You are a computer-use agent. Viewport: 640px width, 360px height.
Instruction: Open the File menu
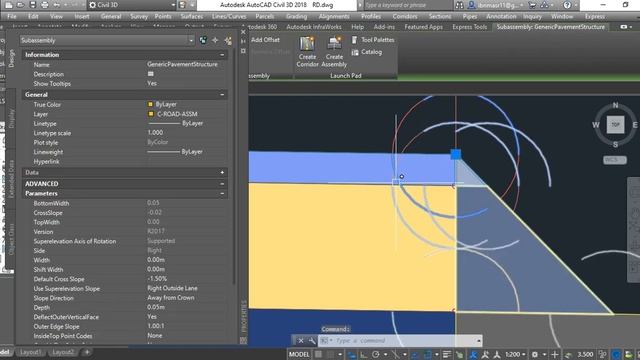(x=12, y=17)
